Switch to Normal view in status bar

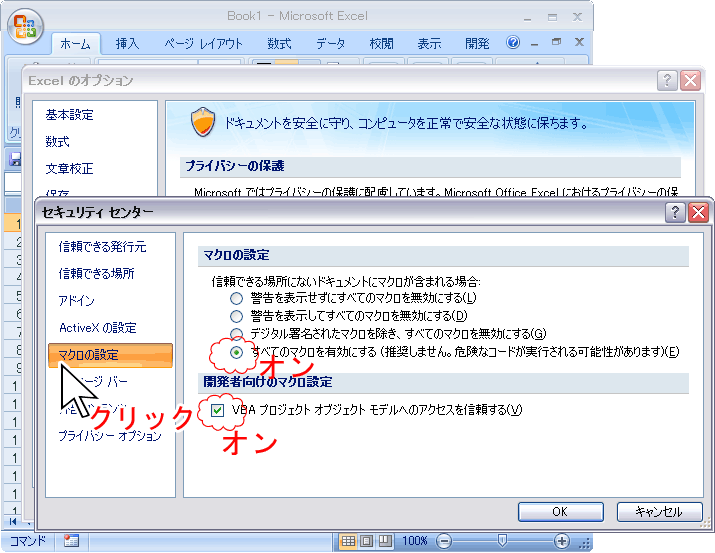[x=348, y=541]
